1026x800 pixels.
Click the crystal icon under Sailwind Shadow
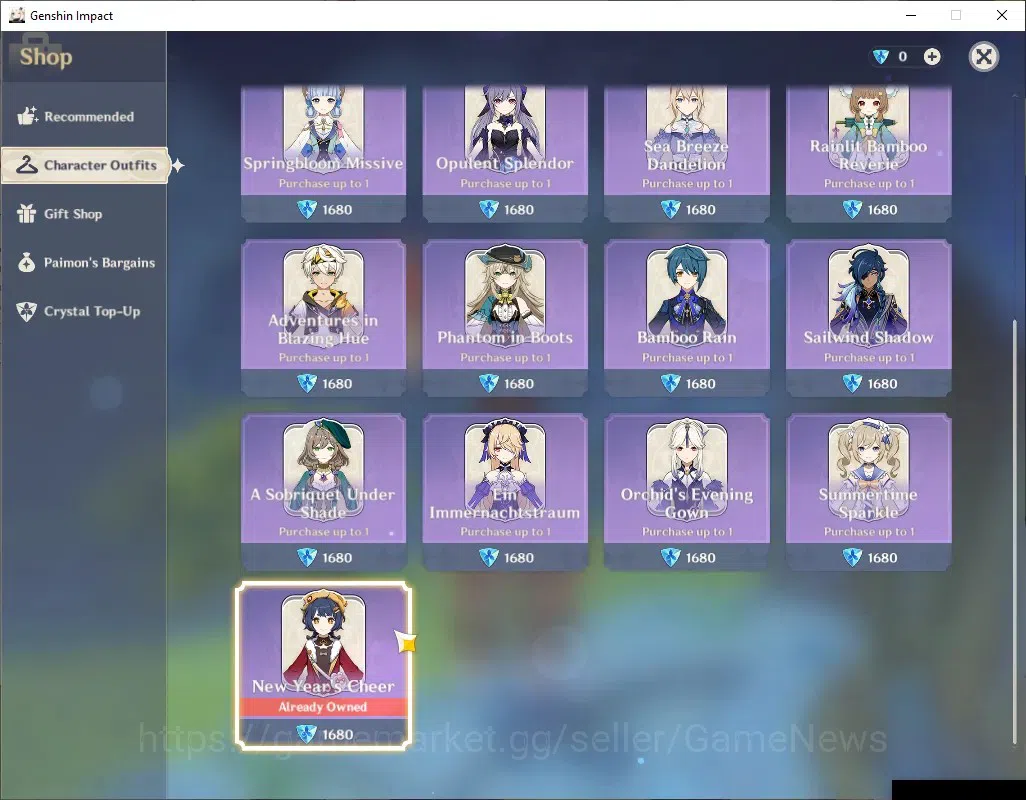[852, 383]
